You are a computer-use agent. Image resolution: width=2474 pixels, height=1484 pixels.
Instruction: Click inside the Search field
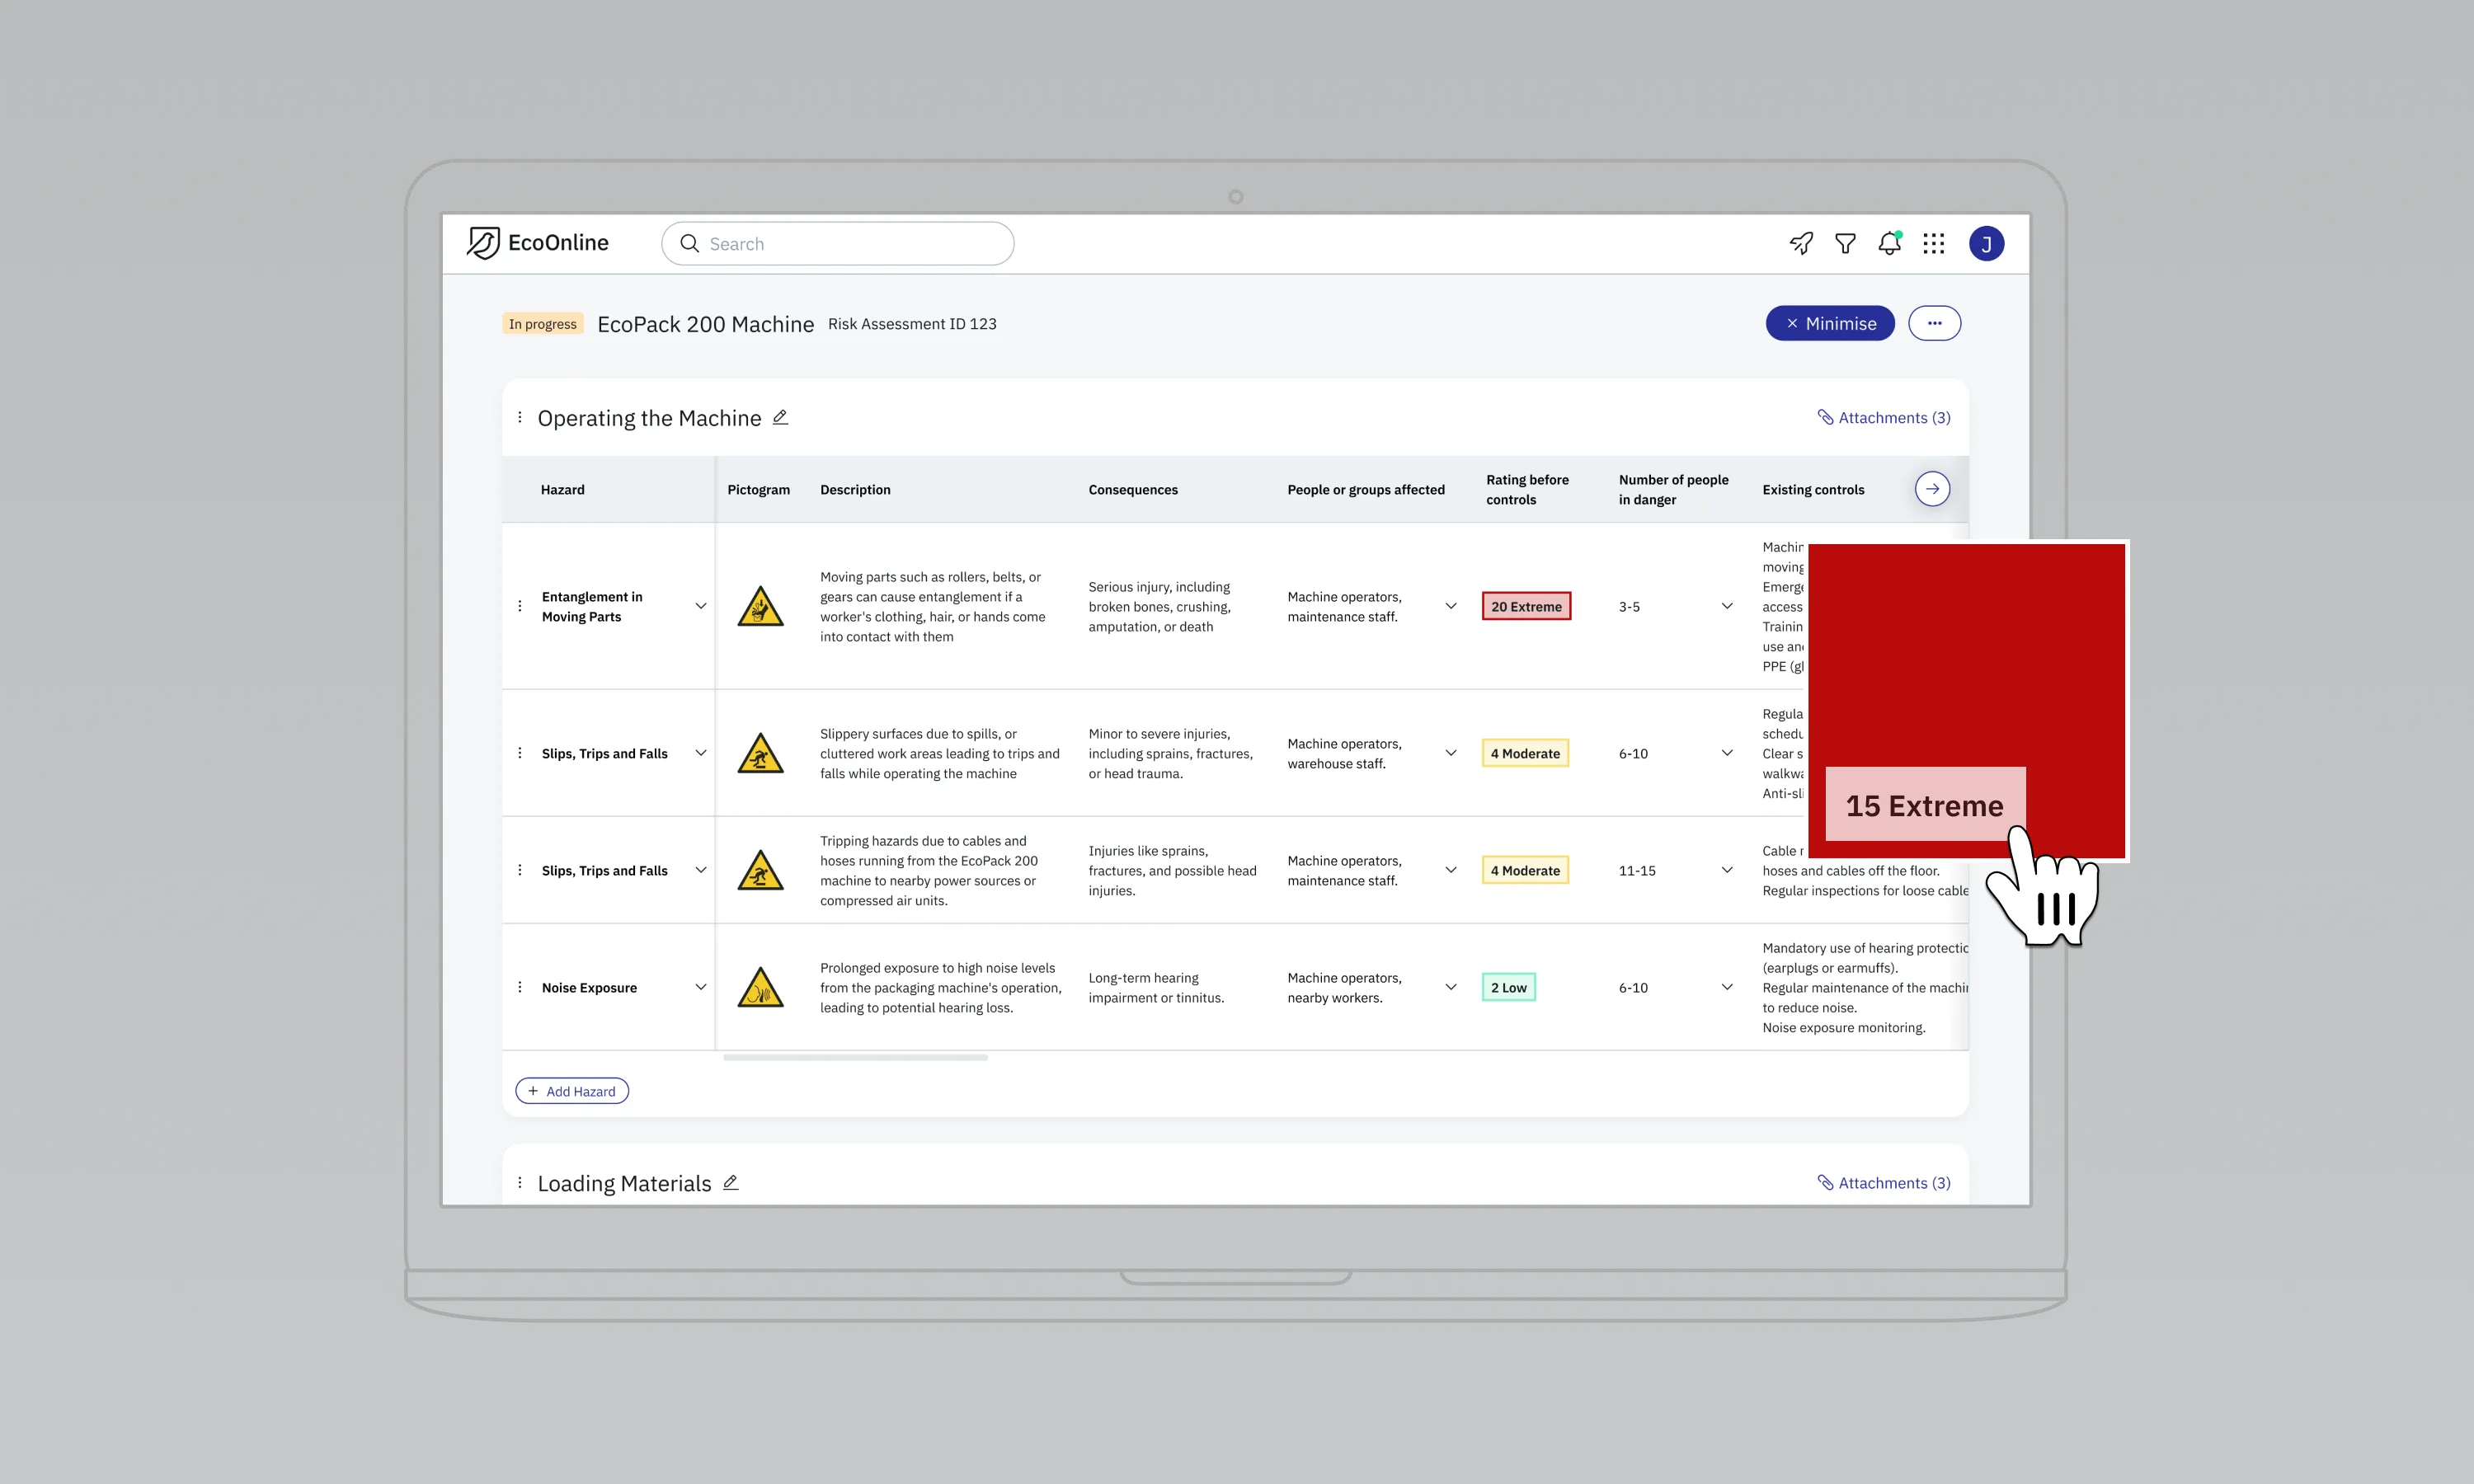tap(837, 243)
